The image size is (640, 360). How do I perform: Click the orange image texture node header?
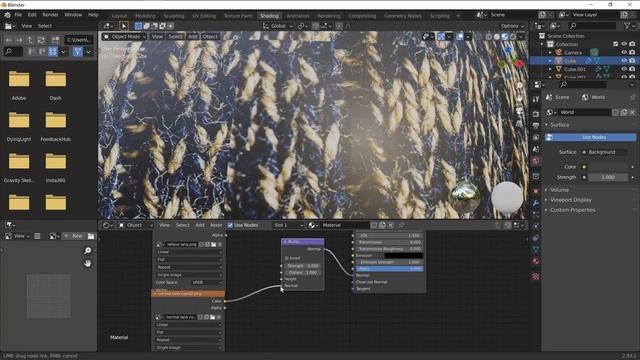(188, 293)
